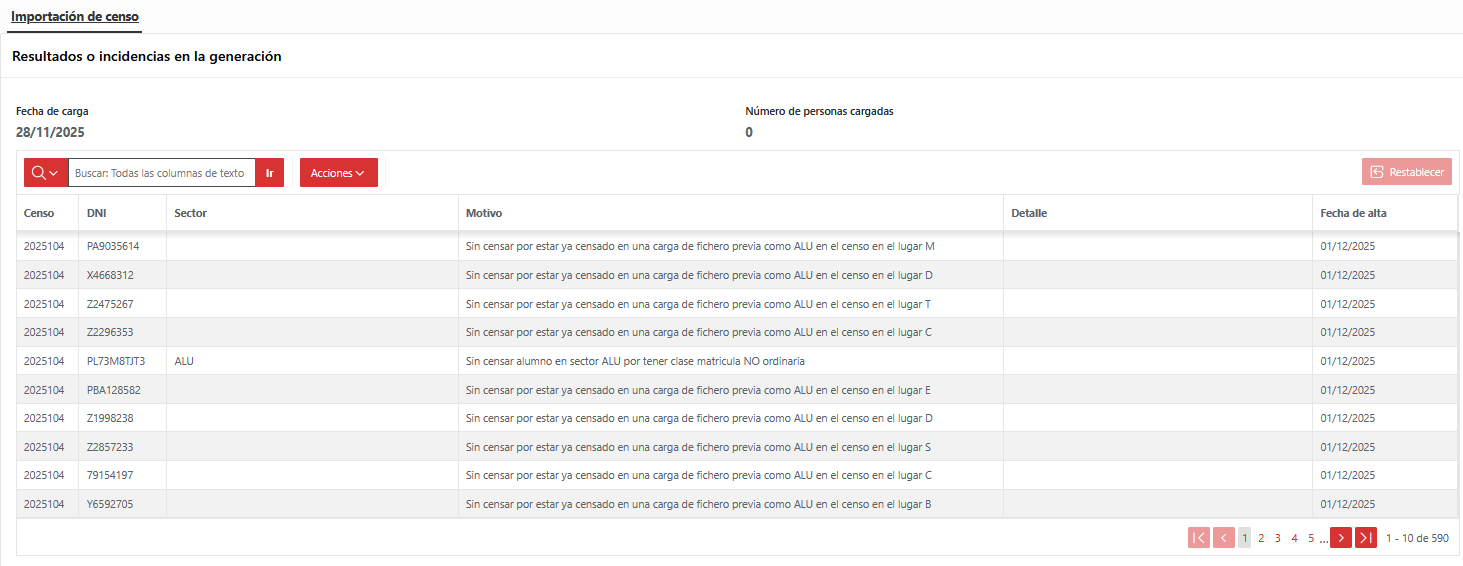Select the row with DNI PA9035614
Image resolution: width=1463 pixels, height=566 pixels.
[x=737, y=246]
